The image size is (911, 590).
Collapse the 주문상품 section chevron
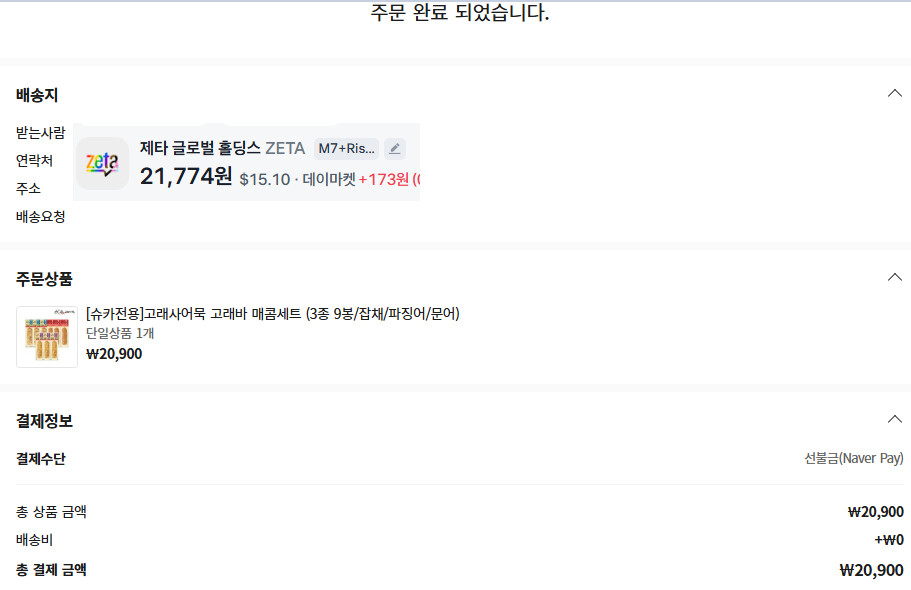(895, 277)
